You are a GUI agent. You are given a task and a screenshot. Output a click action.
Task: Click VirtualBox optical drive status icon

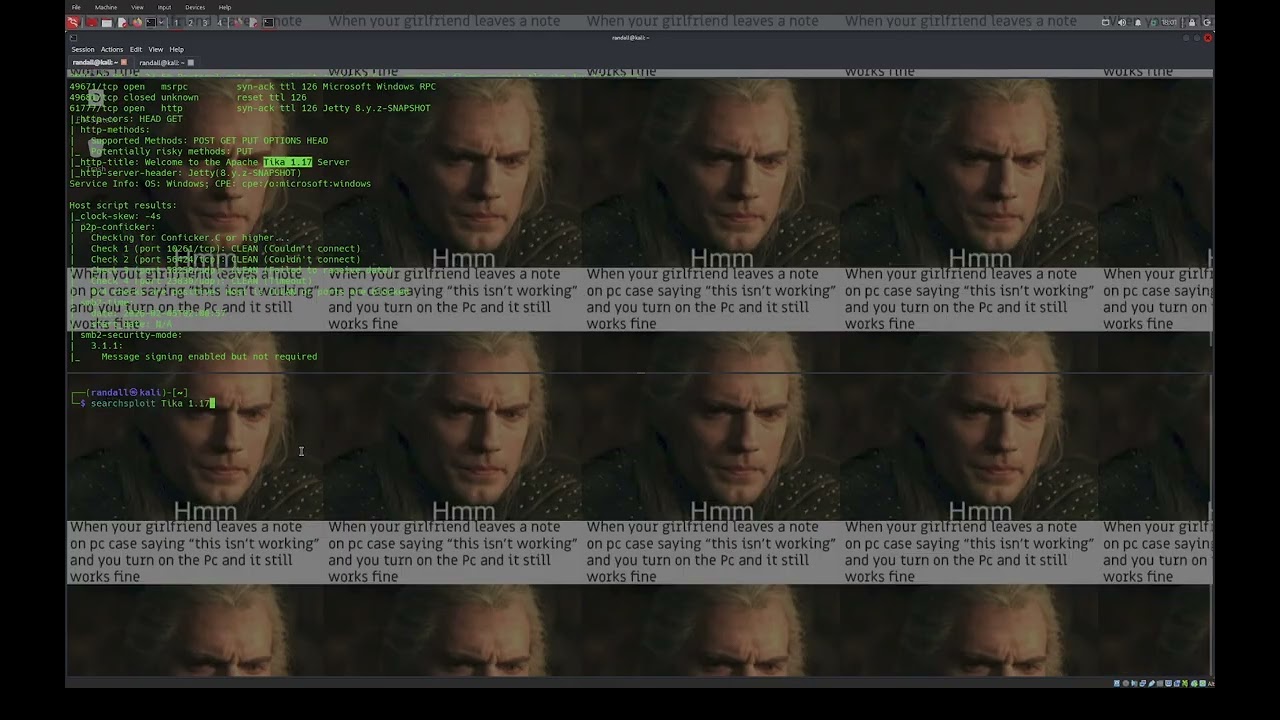(x=1126, y=683)
